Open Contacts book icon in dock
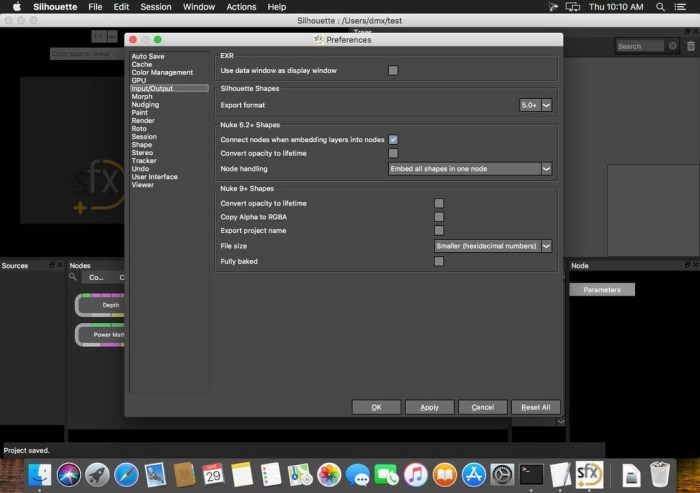700x493 pixels. [184, 475]
